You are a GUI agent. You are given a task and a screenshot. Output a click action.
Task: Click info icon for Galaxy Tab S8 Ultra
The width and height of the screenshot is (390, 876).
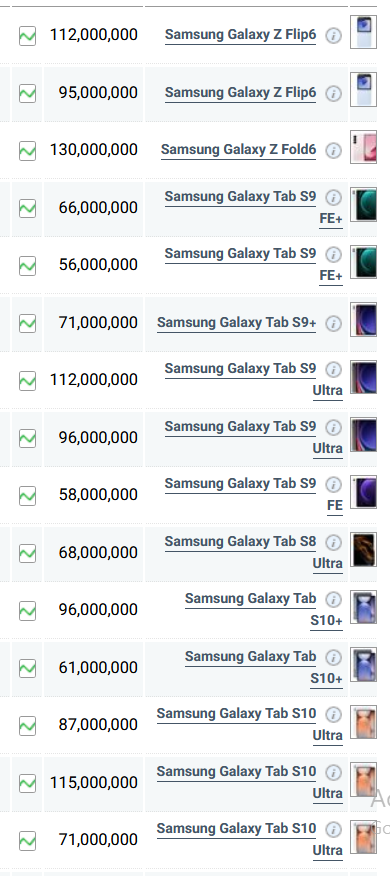[334, 542]
